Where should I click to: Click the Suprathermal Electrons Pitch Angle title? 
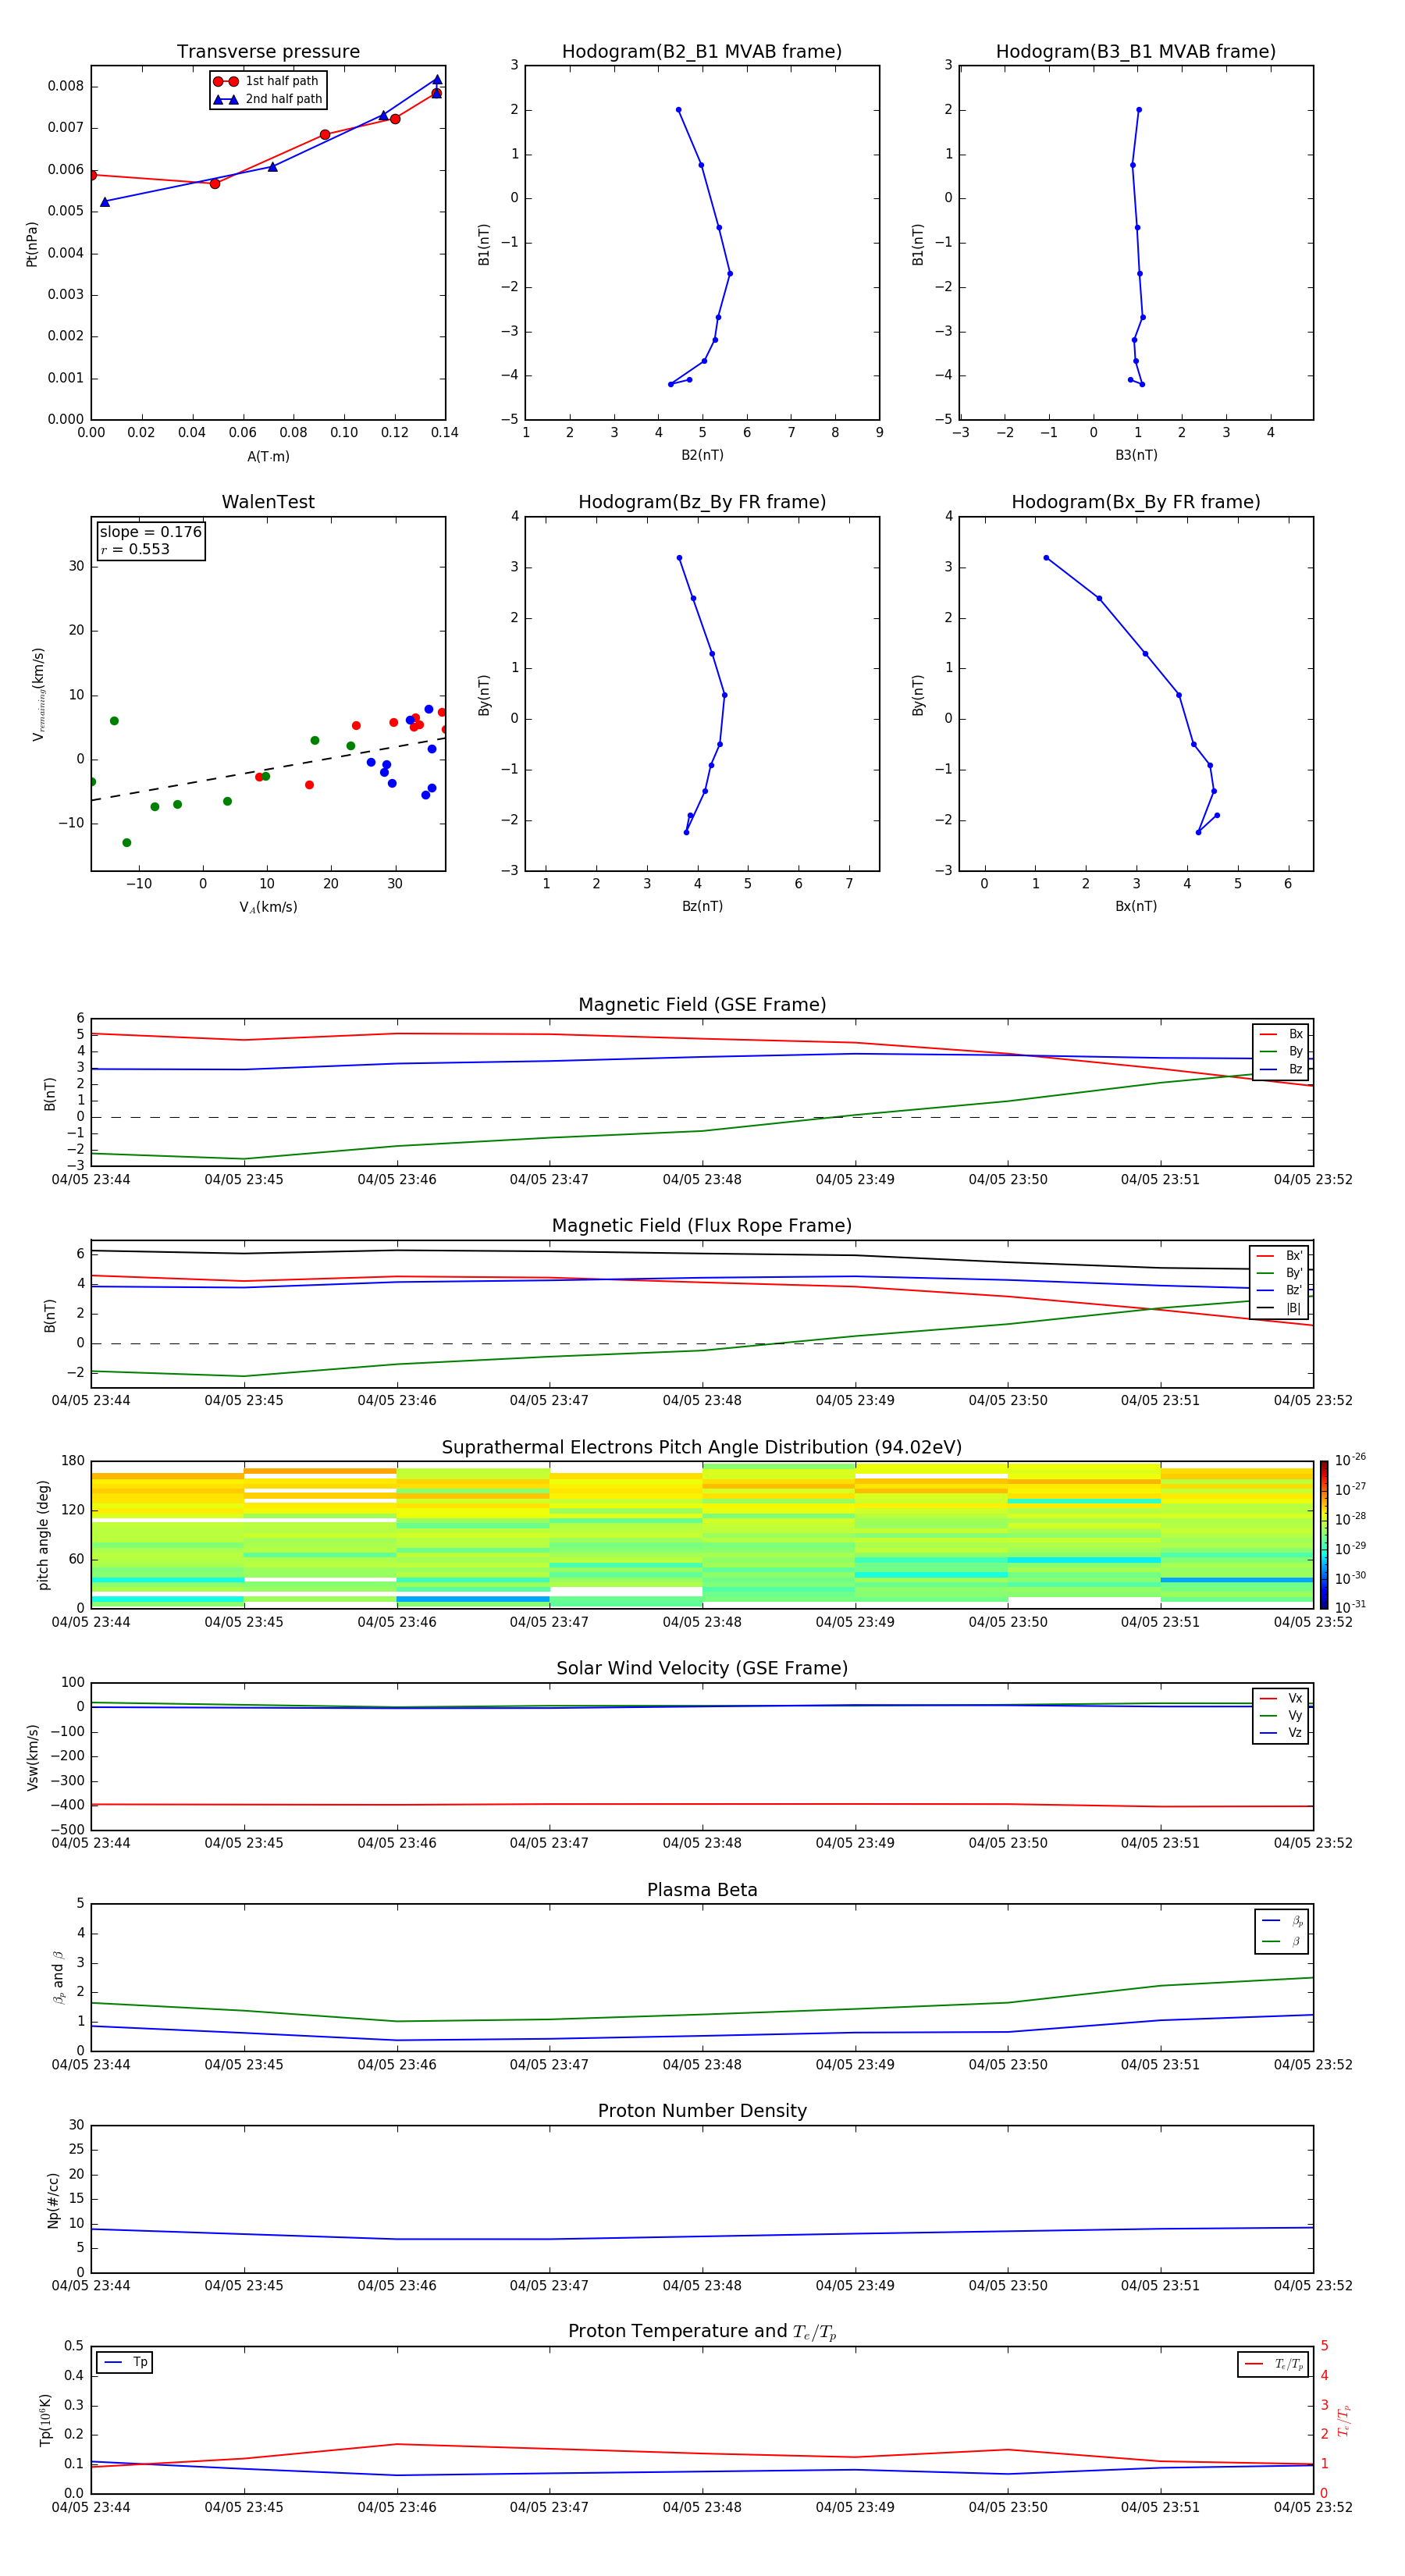point(702,1447)
